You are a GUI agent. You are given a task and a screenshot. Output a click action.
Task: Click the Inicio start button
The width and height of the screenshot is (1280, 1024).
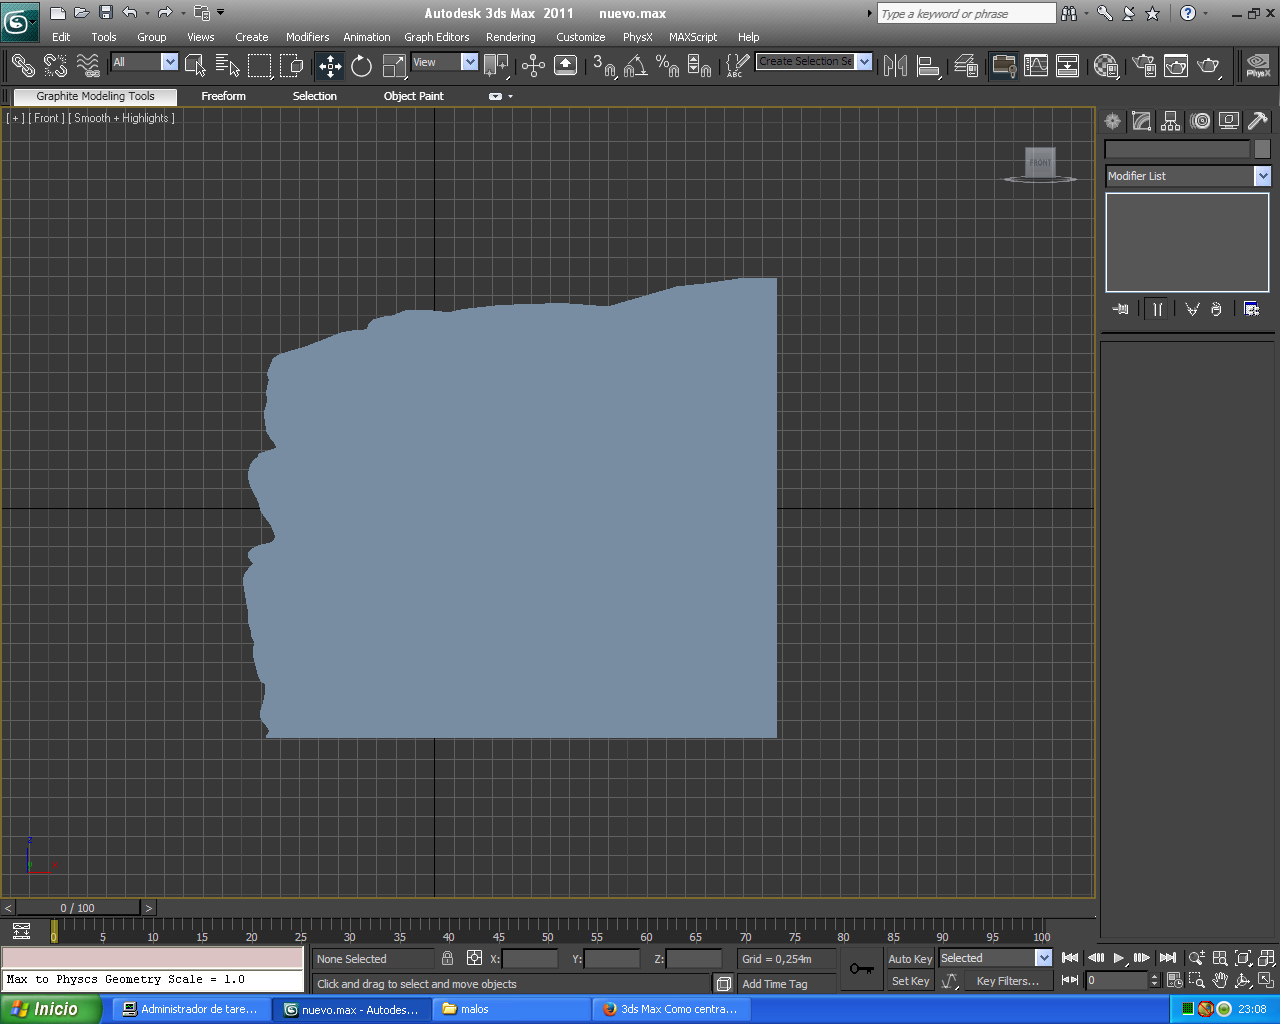tap(50, 1009)
